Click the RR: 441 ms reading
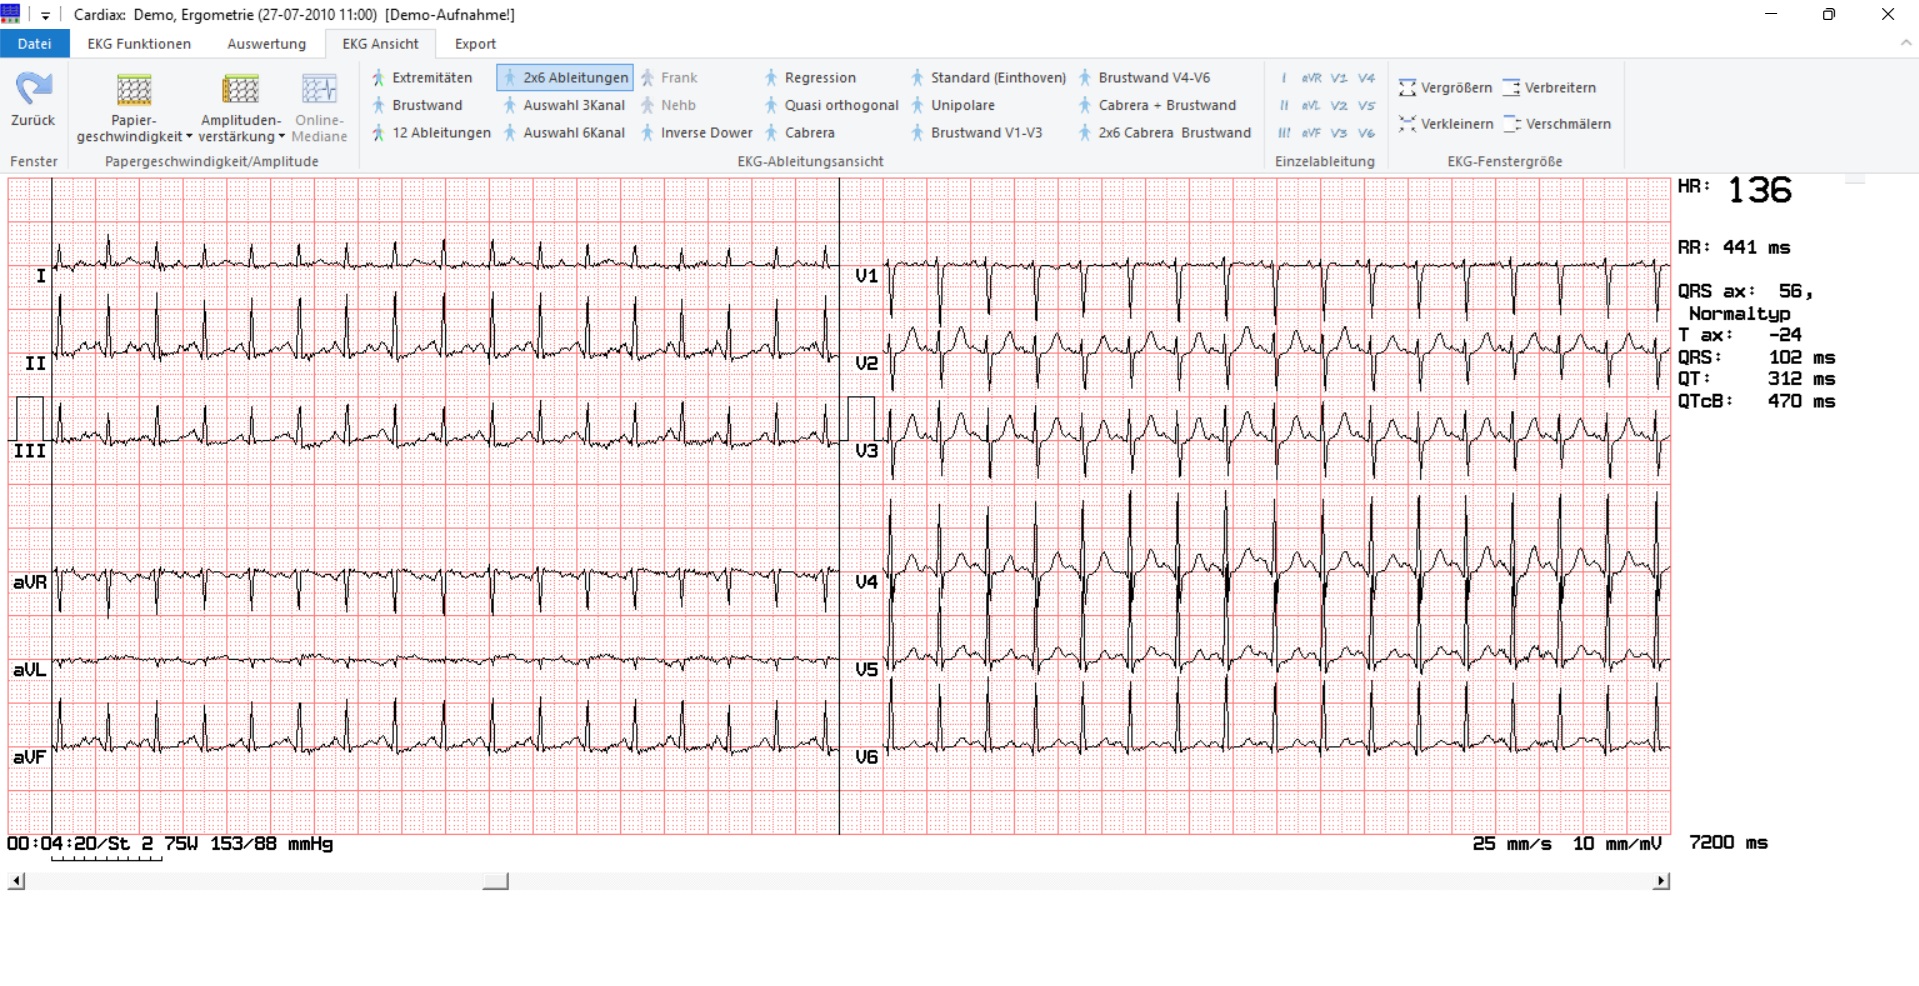The width and height of the screenshot is (1919, 986). pos(1734,247)
